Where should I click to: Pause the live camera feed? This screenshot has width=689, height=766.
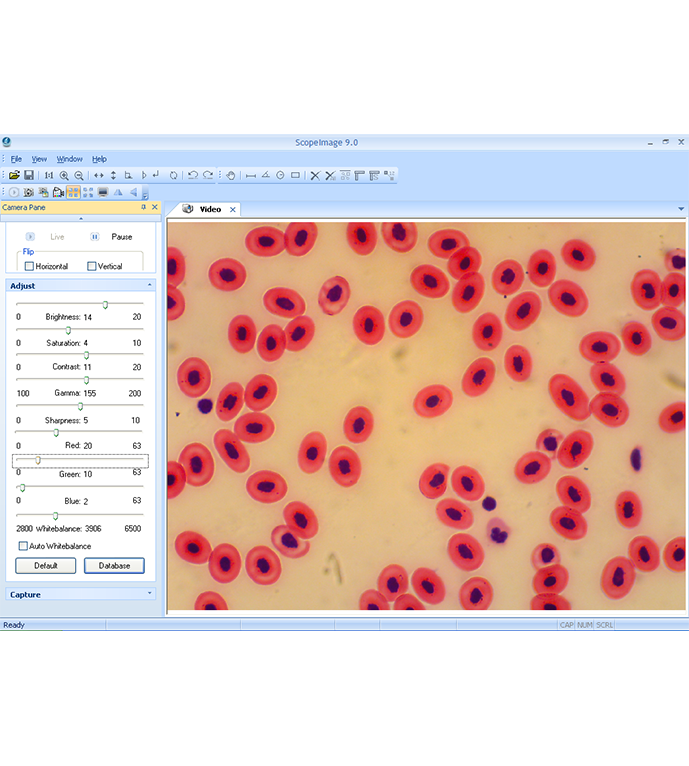95,237
